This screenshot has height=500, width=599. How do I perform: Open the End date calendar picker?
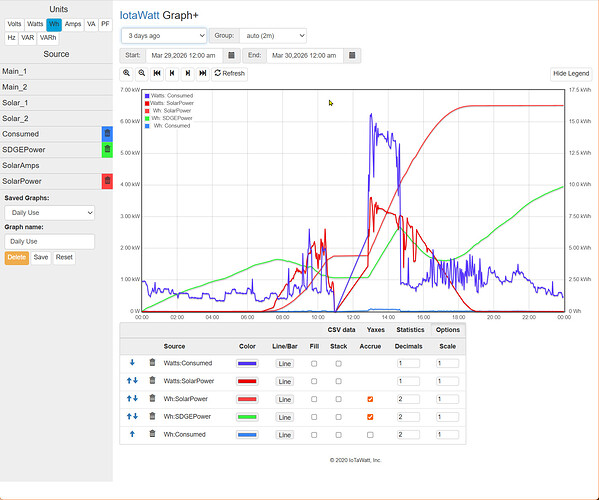click(352, 55)
